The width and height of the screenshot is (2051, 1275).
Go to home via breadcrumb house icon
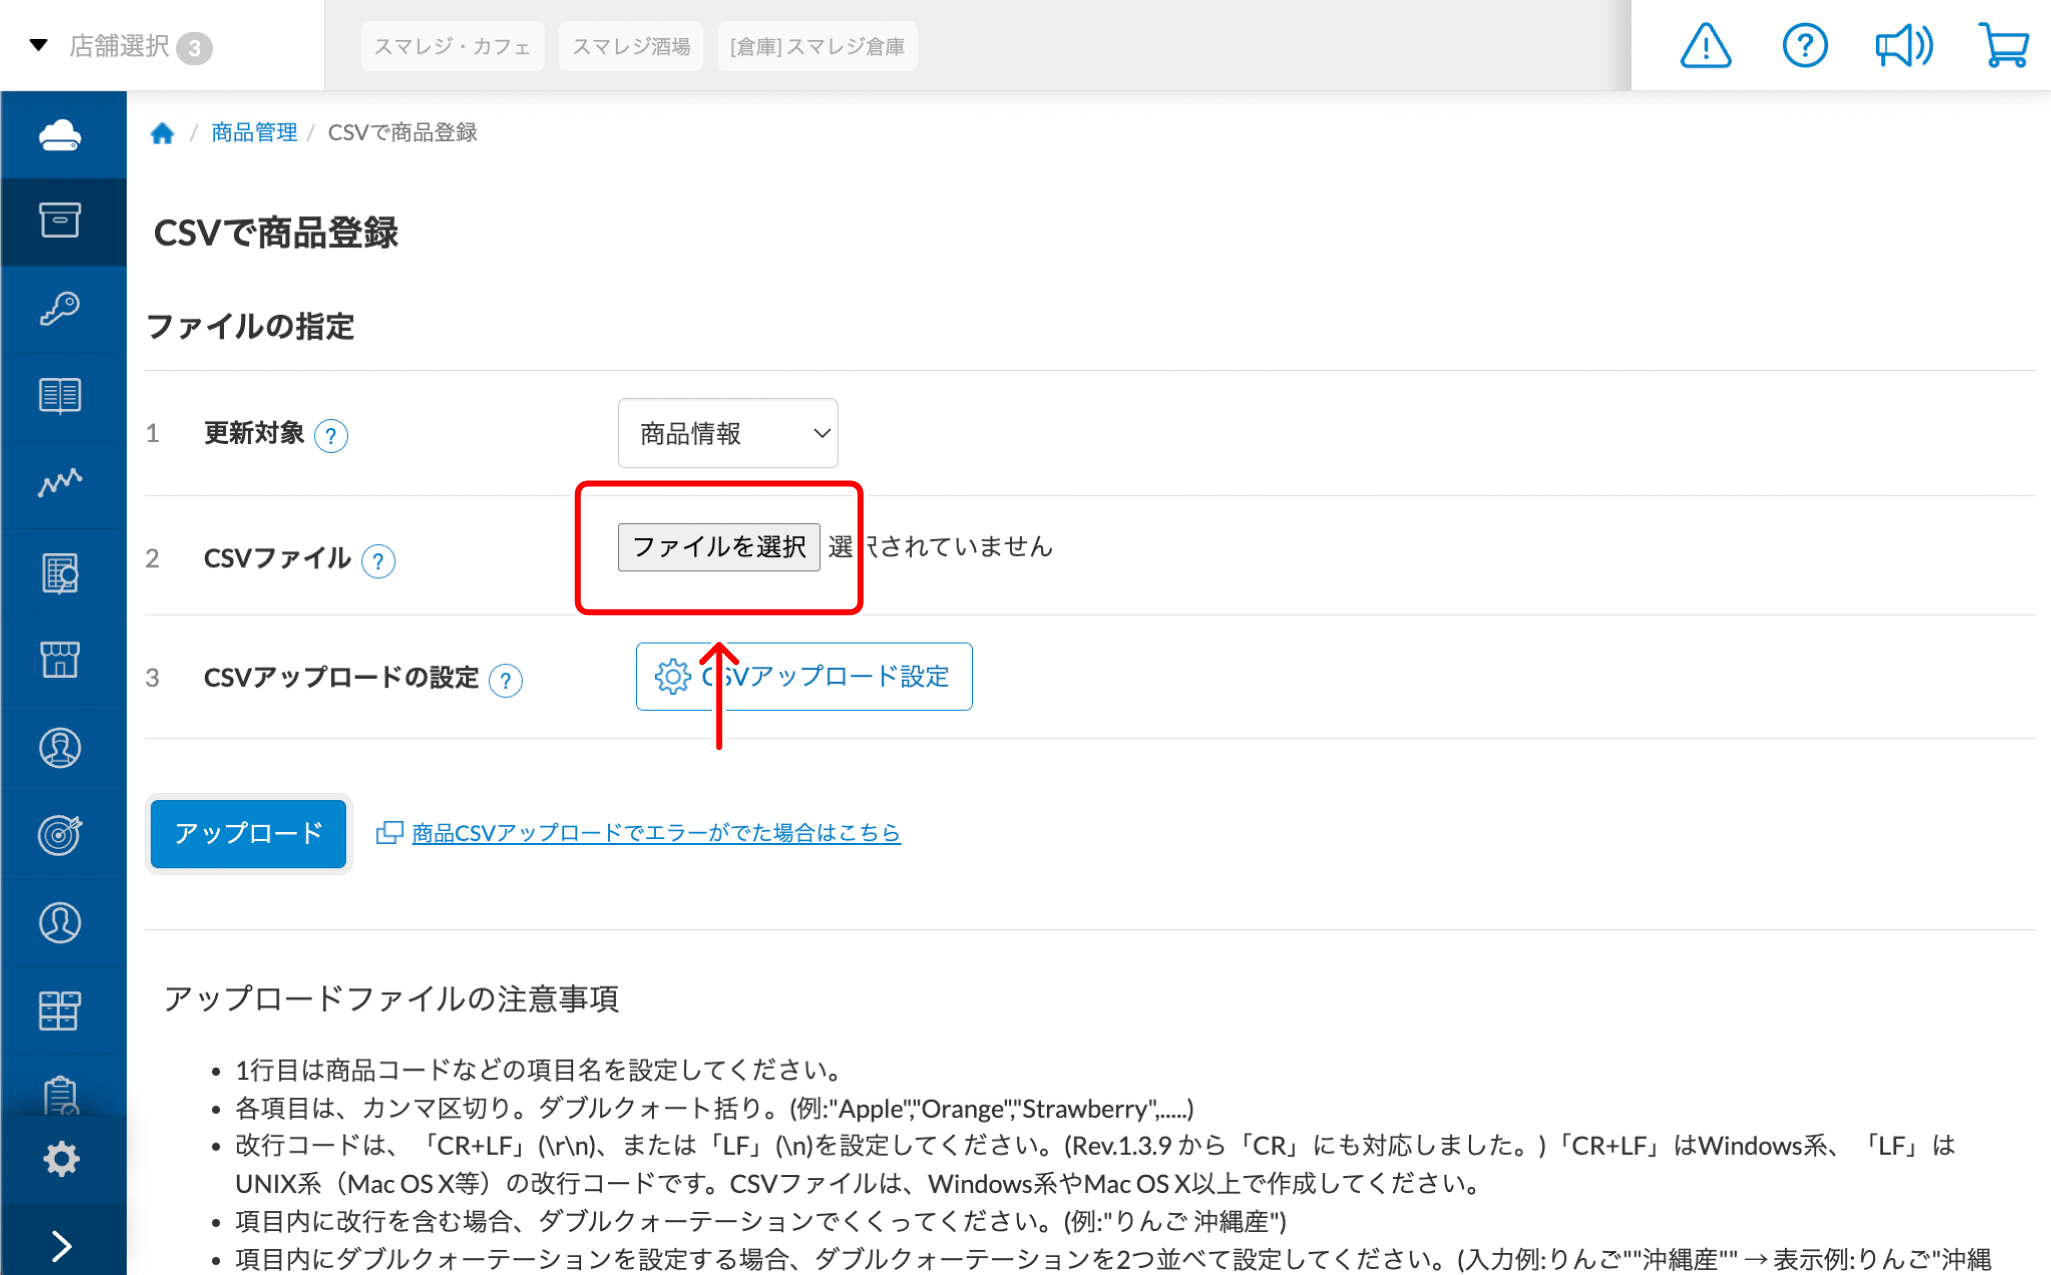click(162, 133)
